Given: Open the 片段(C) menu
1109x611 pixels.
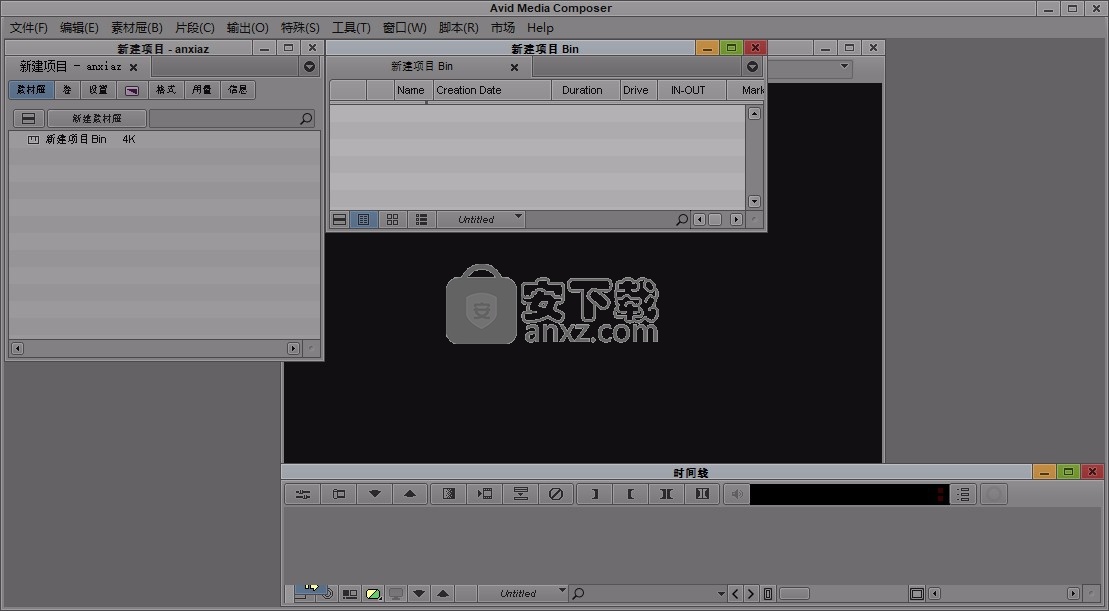Looking at the screenshot, I should 194,28.
